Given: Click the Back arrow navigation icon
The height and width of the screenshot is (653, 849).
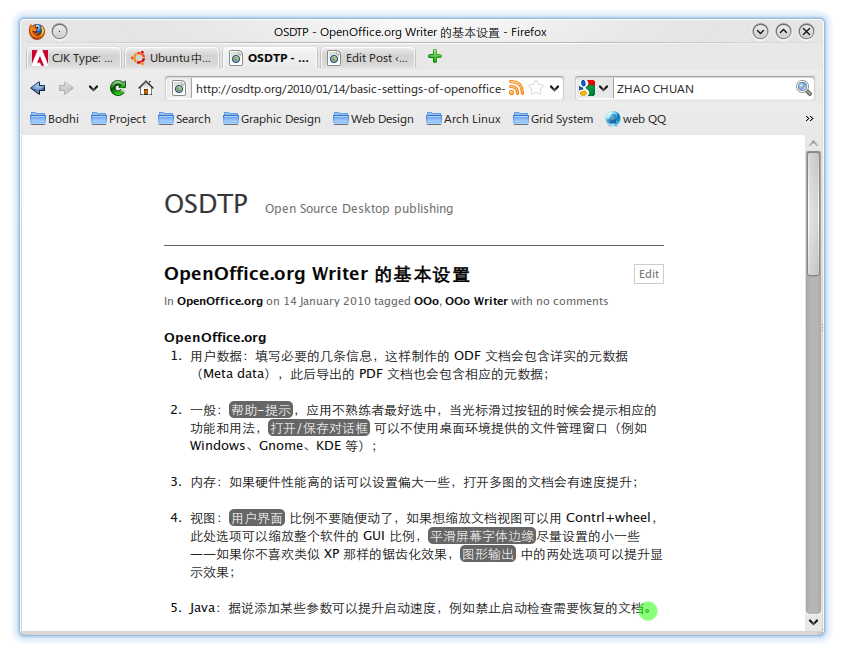Looking at the screenshot, I should pyautogui.click(x=38, y=88).
